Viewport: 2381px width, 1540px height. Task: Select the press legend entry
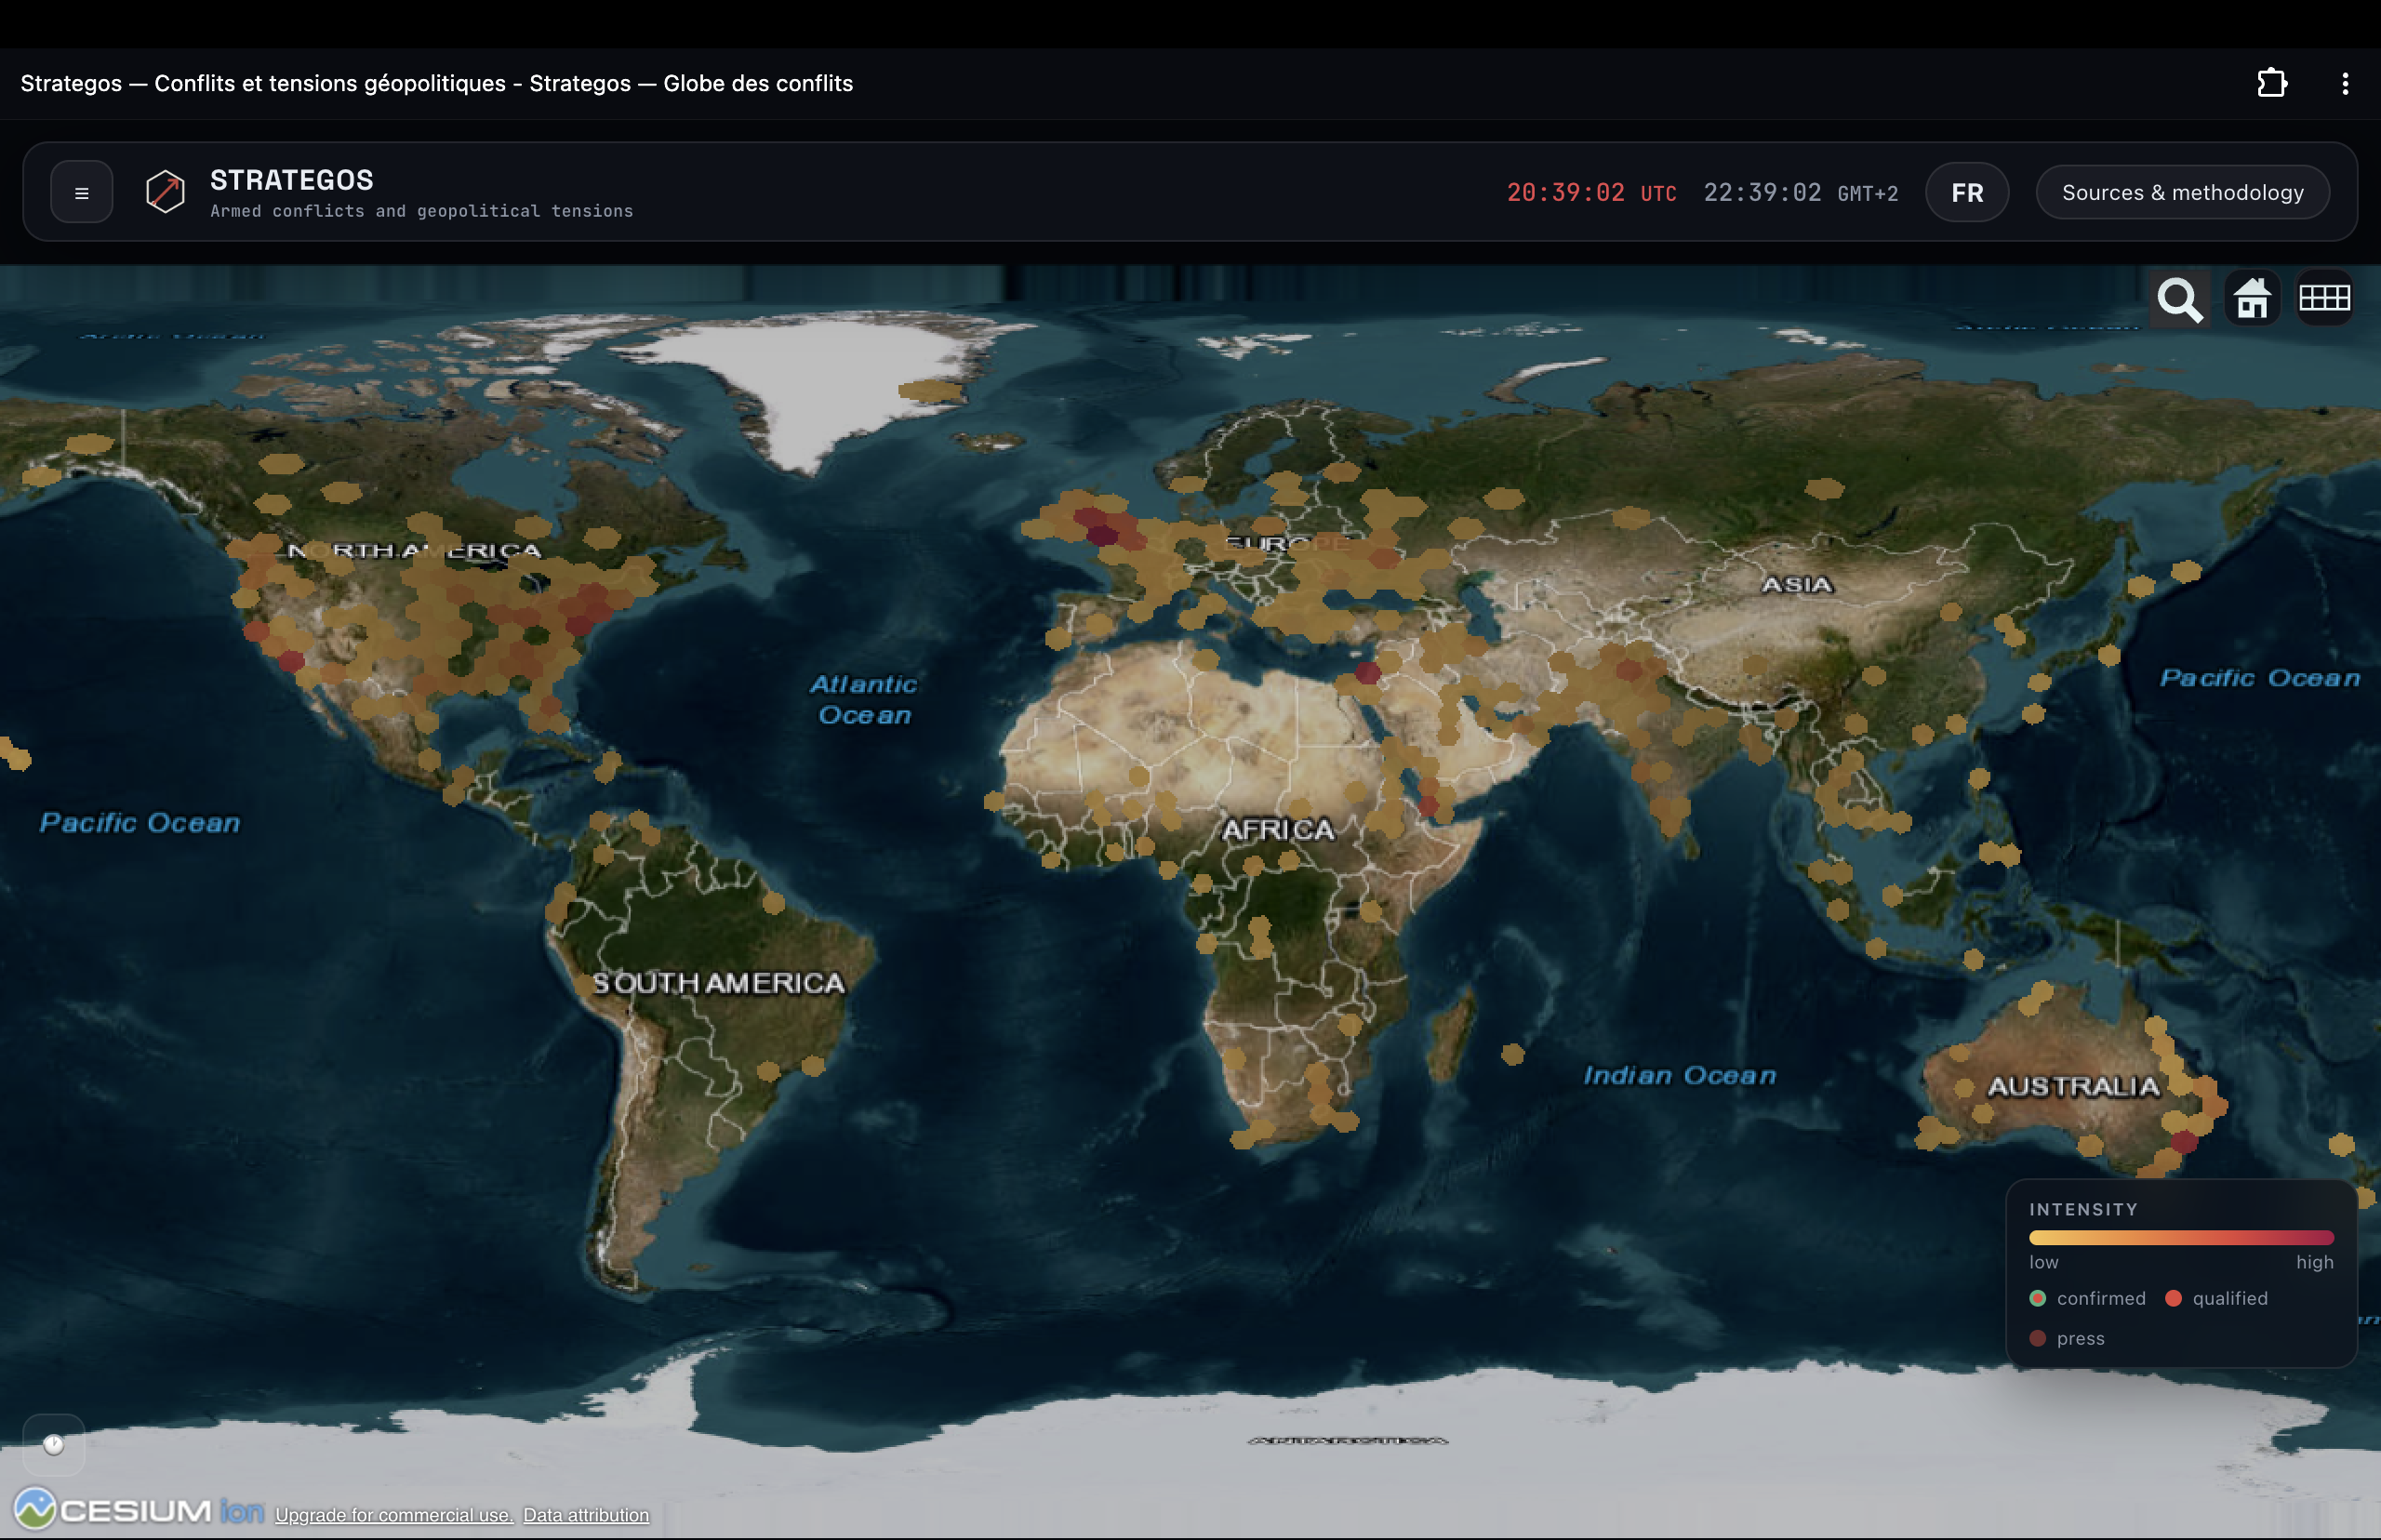tap(2067, 1338)
